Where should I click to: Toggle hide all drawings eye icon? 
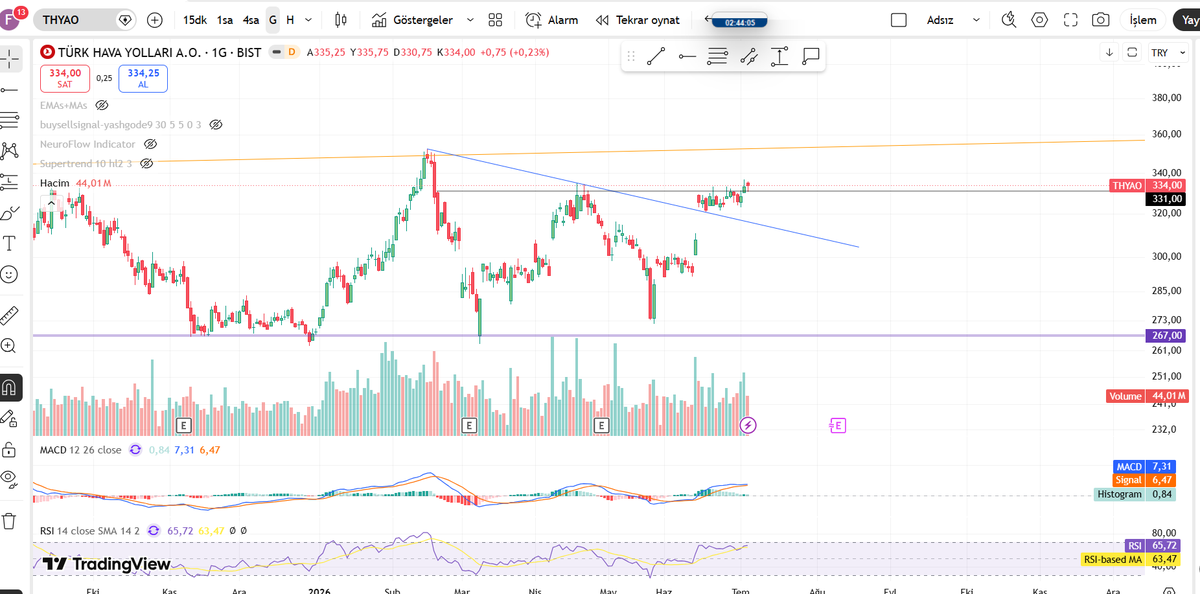pyautogui.click(x=10, y=478)
